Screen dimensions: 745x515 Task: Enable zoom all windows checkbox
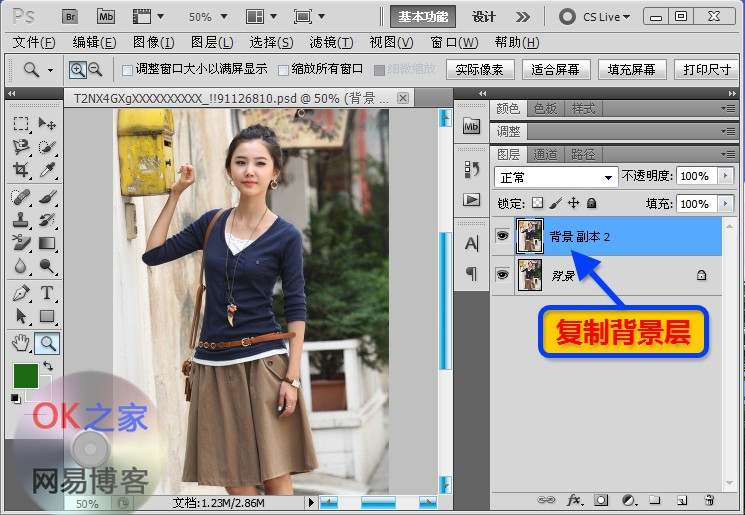pos(283,70)
